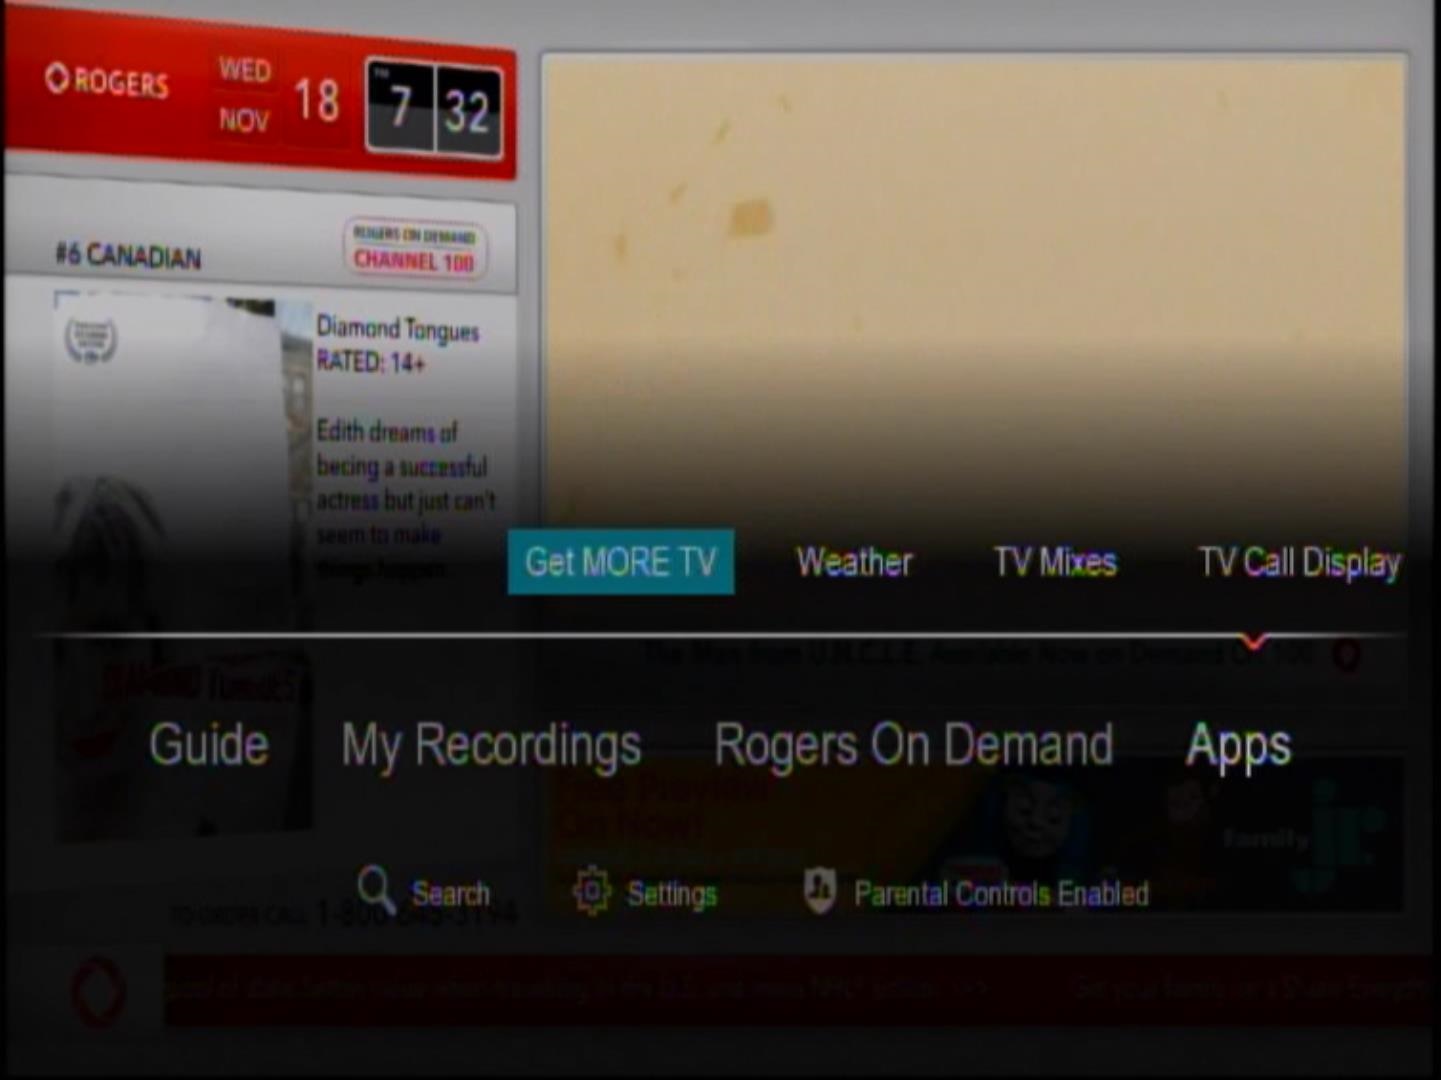Screen dimensions: 1441x1080
Task: Open the Settings gear icon
Action: [x=591, y=890]
